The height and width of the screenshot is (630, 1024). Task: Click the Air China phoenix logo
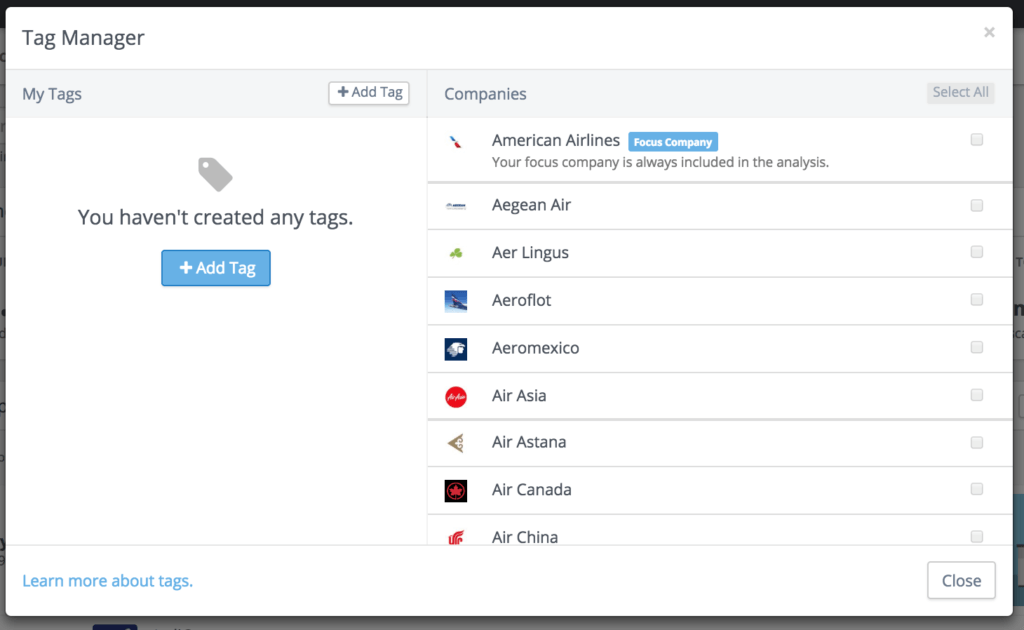tap(456, 537)
